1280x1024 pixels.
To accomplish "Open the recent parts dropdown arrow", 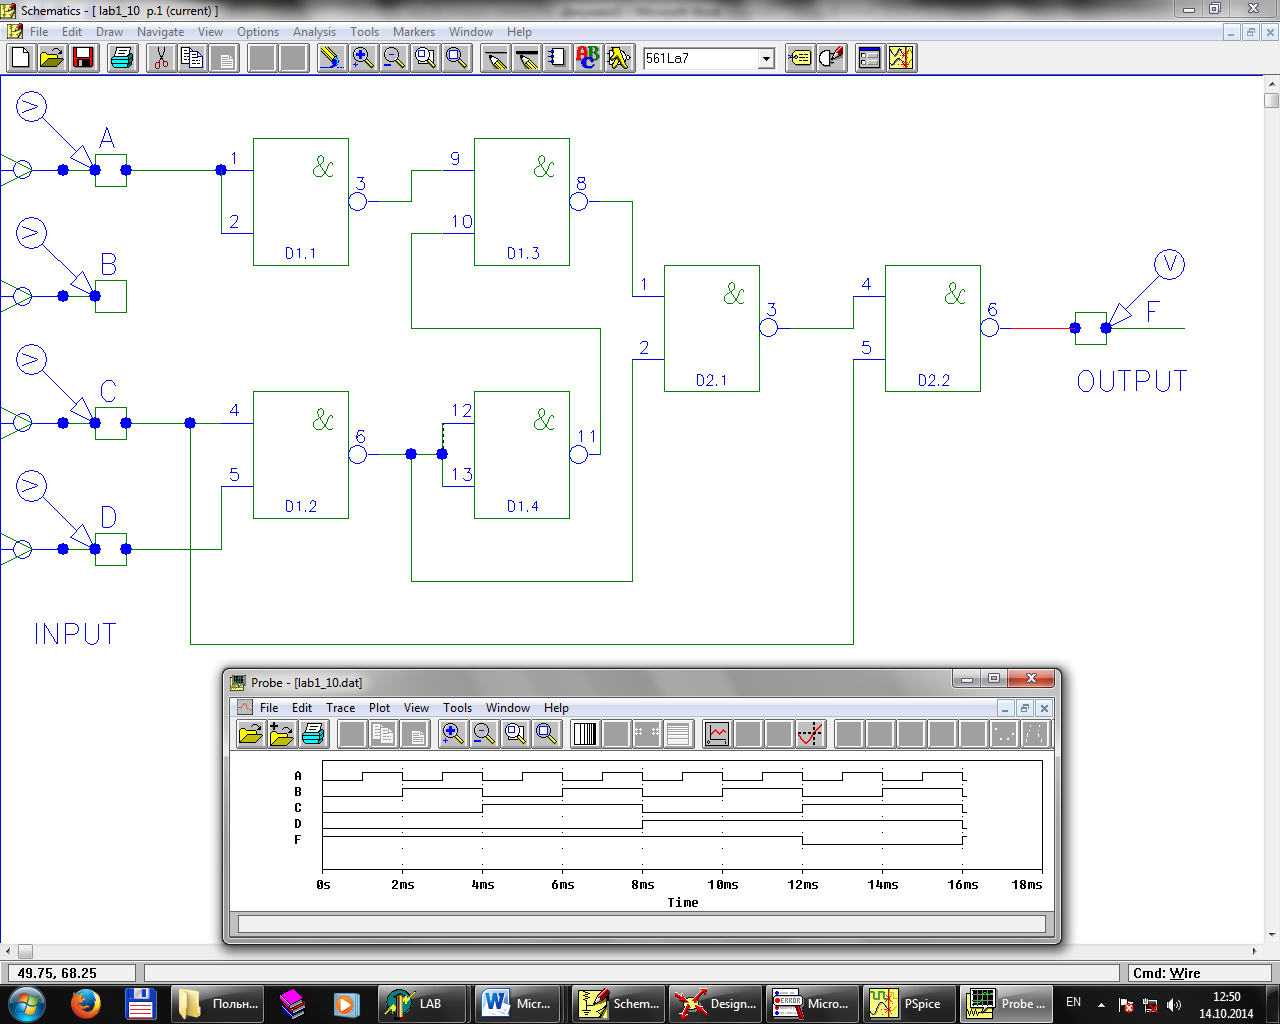I will tap(766, 58).
